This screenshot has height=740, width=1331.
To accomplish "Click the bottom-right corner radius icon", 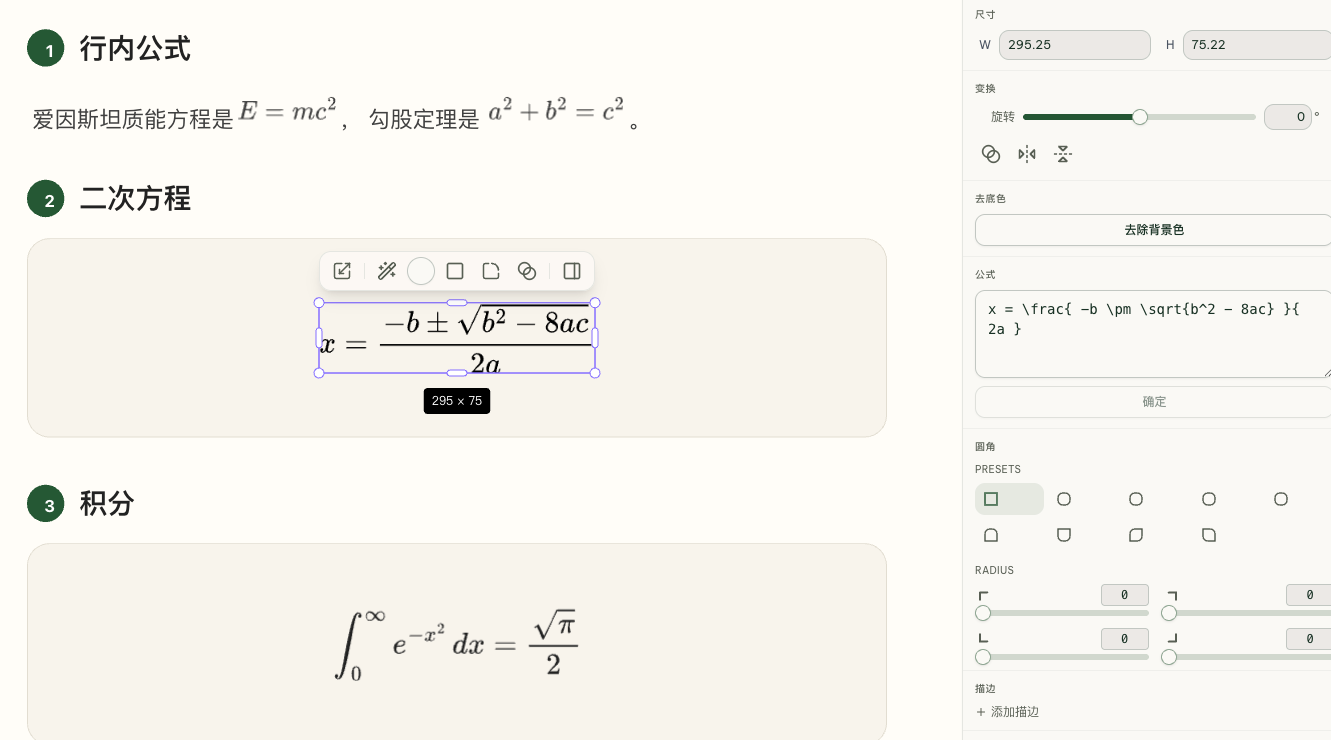I will point(1172,638).
